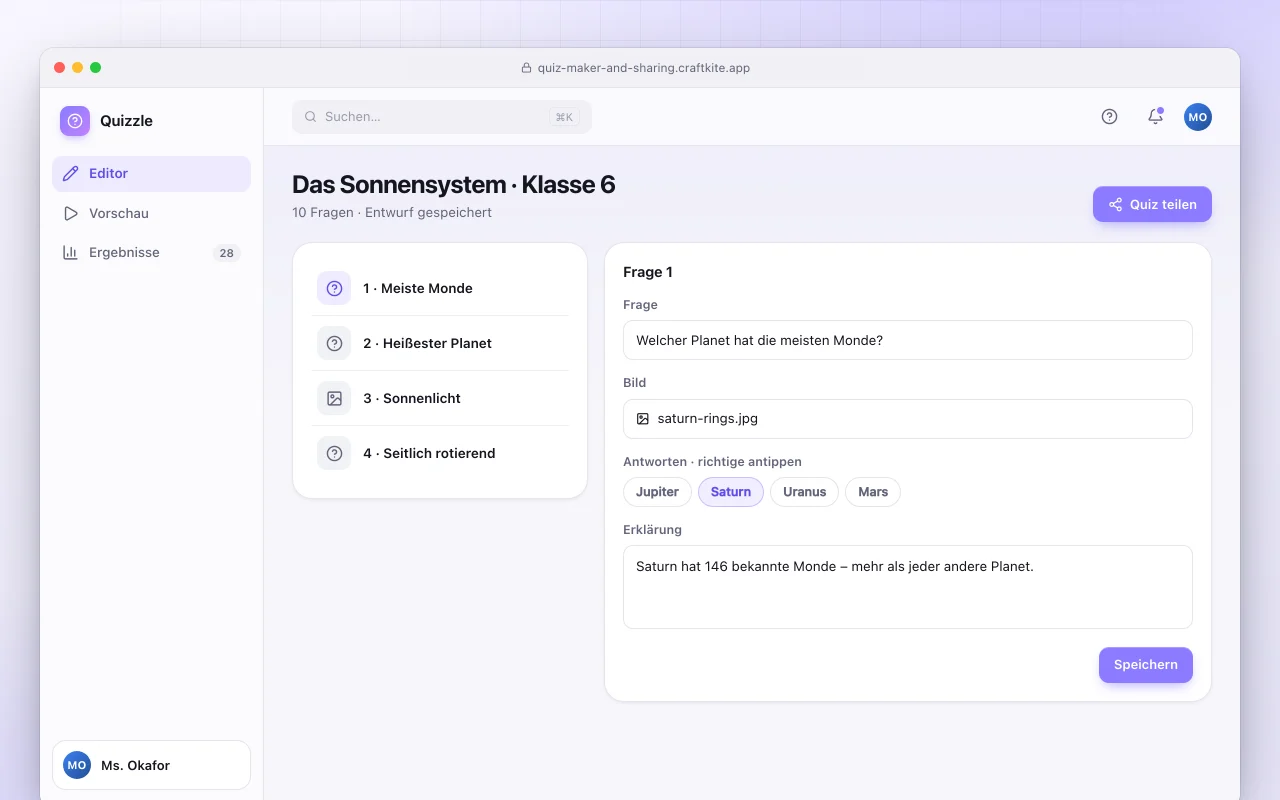Click the question icon for Seitlich rotierend
Screen dimensions: 1280x800
(334, 453)
